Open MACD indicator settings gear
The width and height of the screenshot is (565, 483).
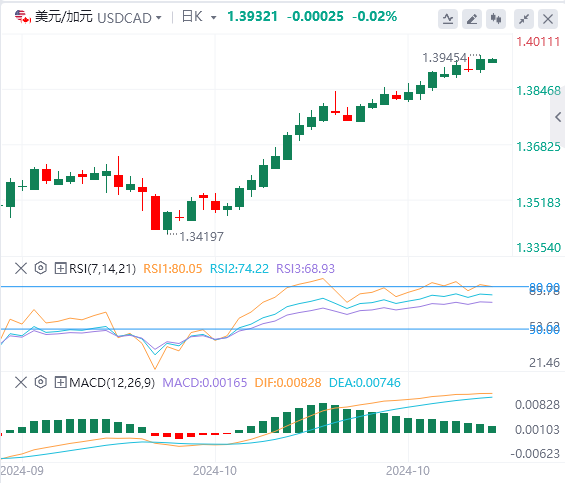(x=41, y=382)
